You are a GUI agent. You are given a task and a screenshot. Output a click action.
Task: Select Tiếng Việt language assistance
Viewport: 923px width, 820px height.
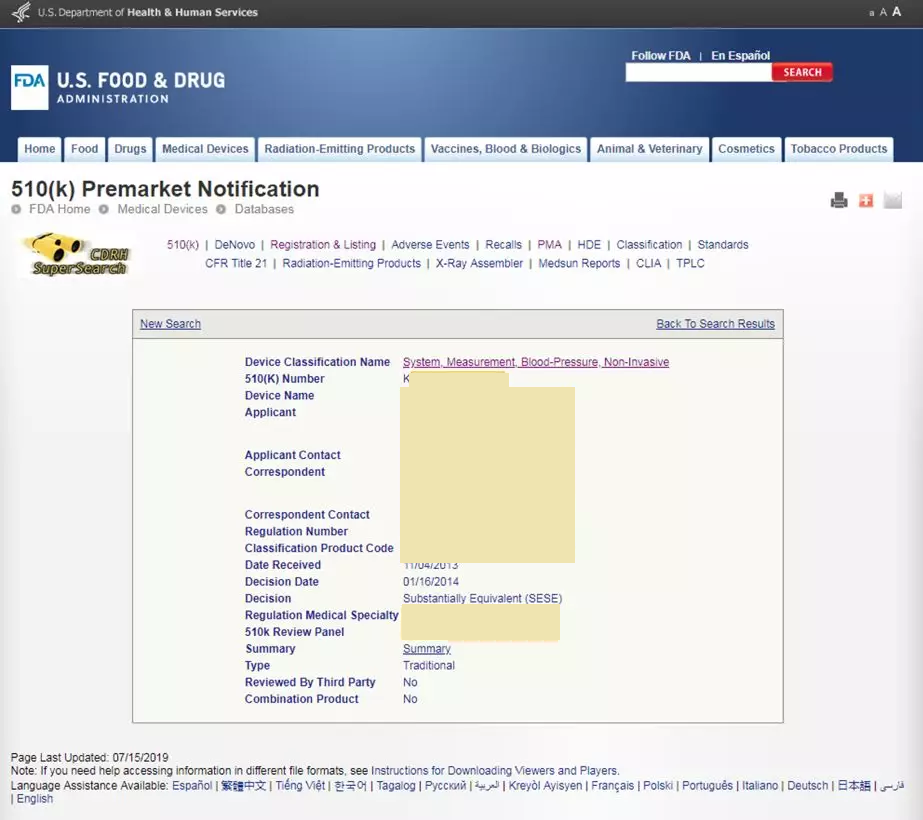[300, 785]
